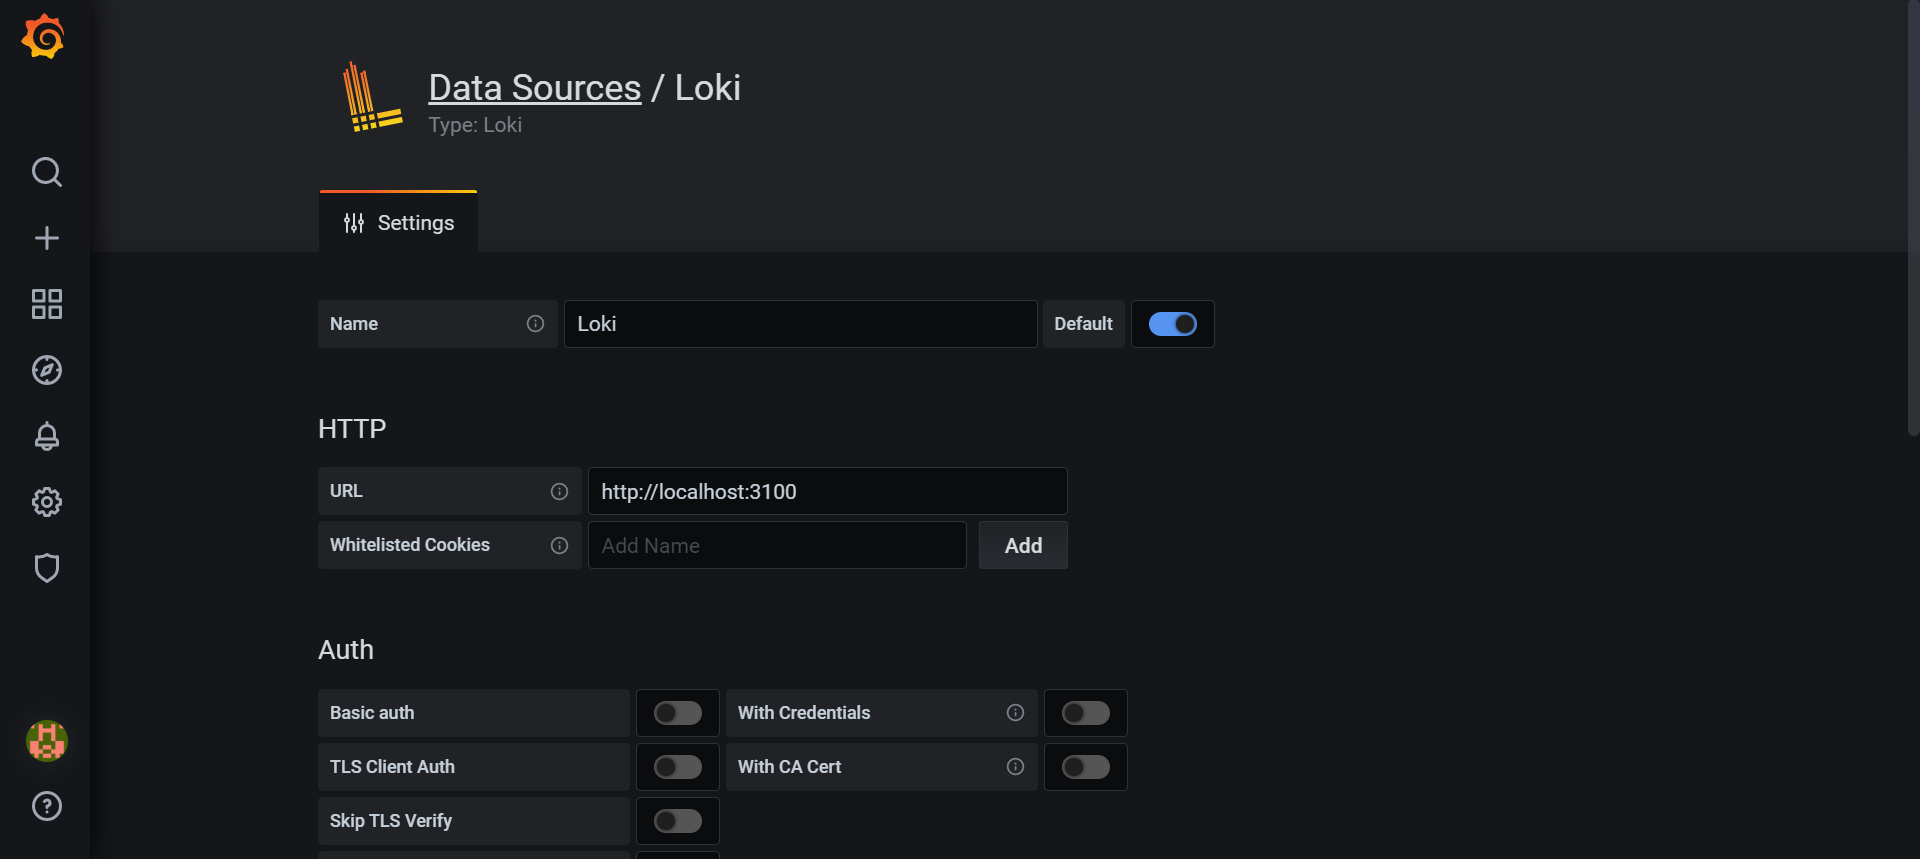
Task: Click the Help question mark icon
Action: [x=46, y=806]
